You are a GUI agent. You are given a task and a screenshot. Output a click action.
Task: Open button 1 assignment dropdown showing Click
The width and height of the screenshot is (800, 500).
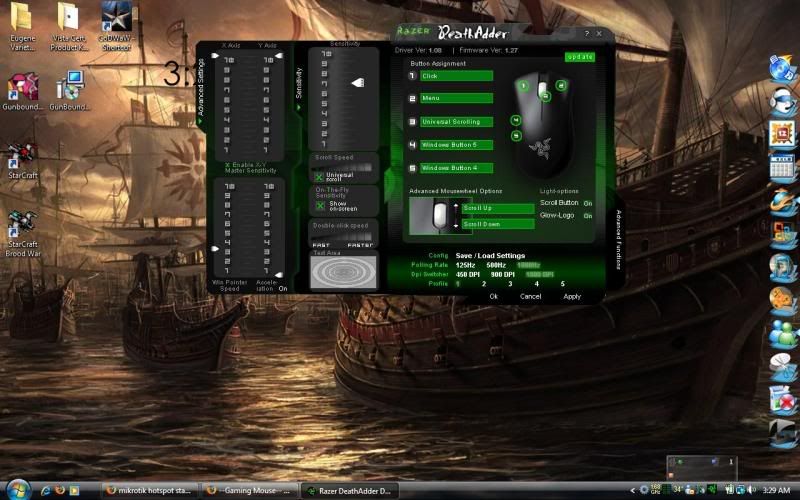pyautogui.click(x=456, y=76)
